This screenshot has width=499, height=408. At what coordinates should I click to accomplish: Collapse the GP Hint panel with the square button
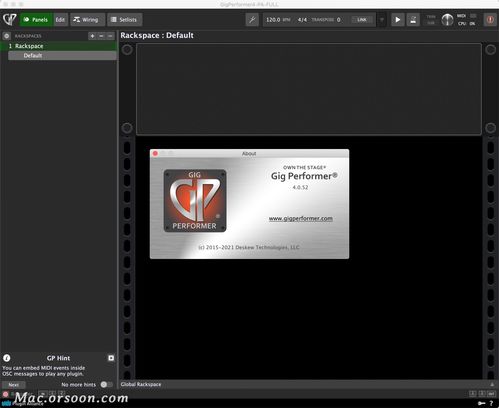(x=111, y=358)
